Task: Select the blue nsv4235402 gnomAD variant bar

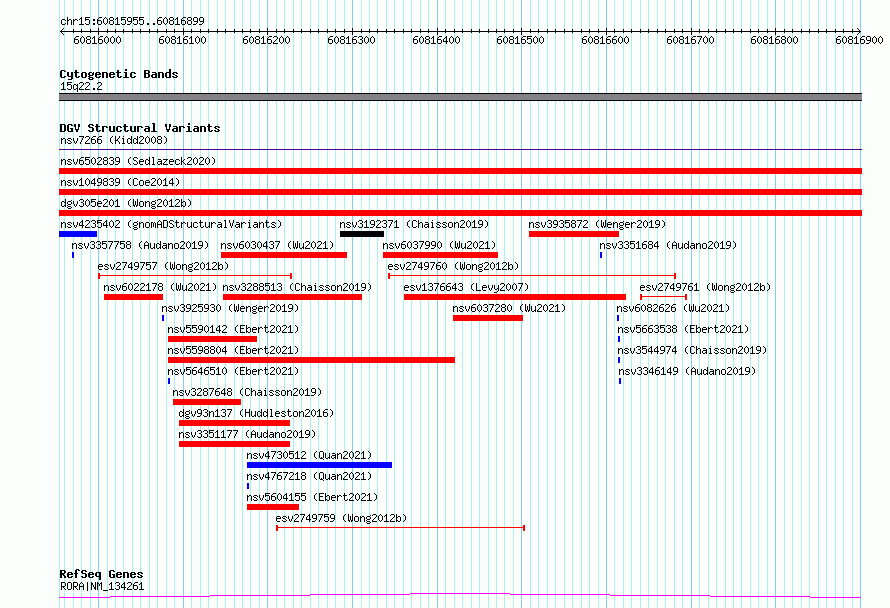Action: click(78, 234)
